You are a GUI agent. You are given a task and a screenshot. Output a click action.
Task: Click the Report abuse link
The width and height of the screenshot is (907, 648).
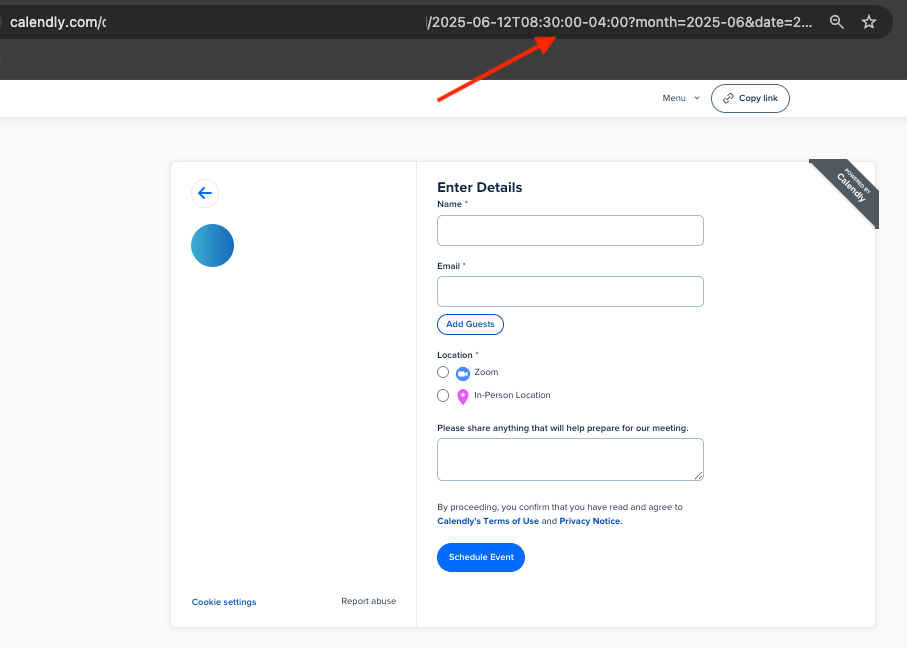[x=368, y=601]
